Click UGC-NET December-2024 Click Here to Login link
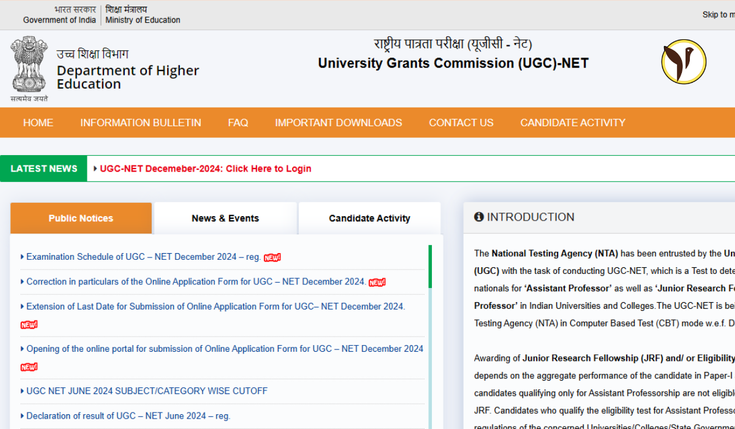The height and width of the screenshot is (429, 735). (x=205, y=169)
